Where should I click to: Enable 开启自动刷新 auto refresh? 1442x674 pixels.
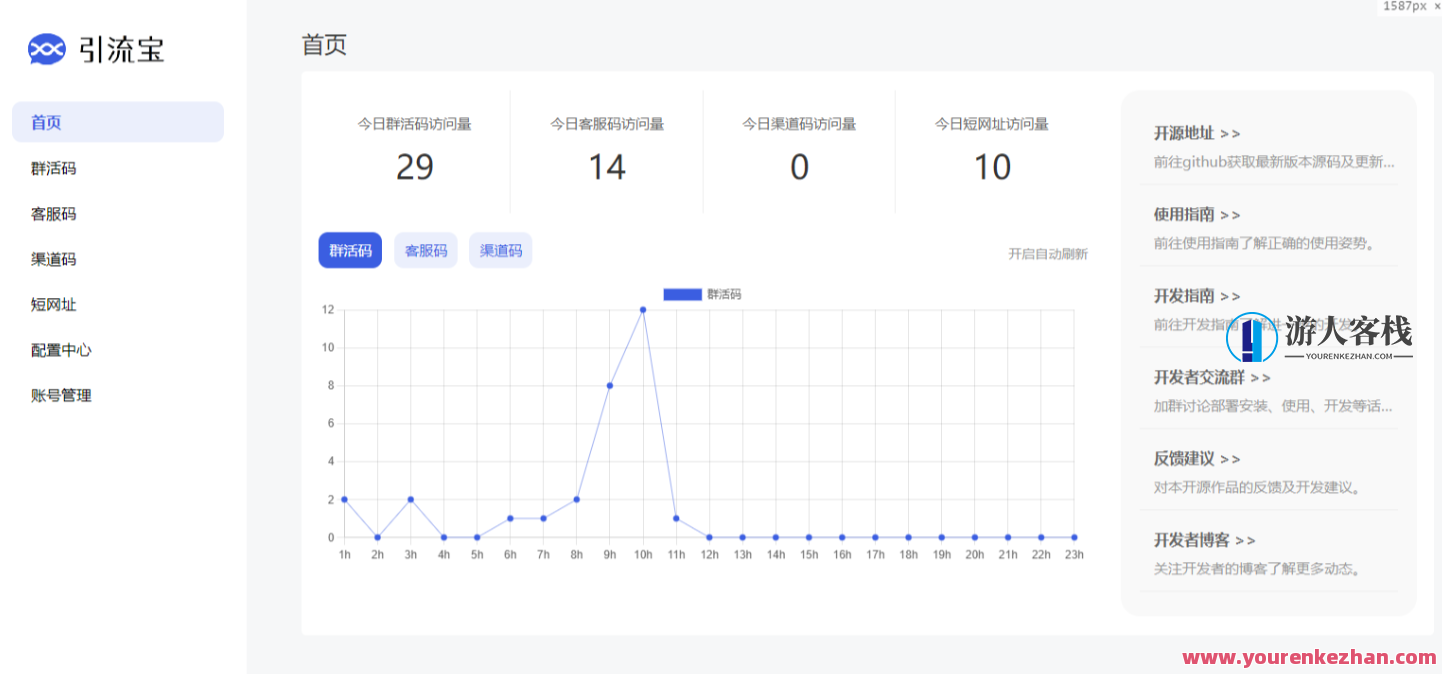1047,254
